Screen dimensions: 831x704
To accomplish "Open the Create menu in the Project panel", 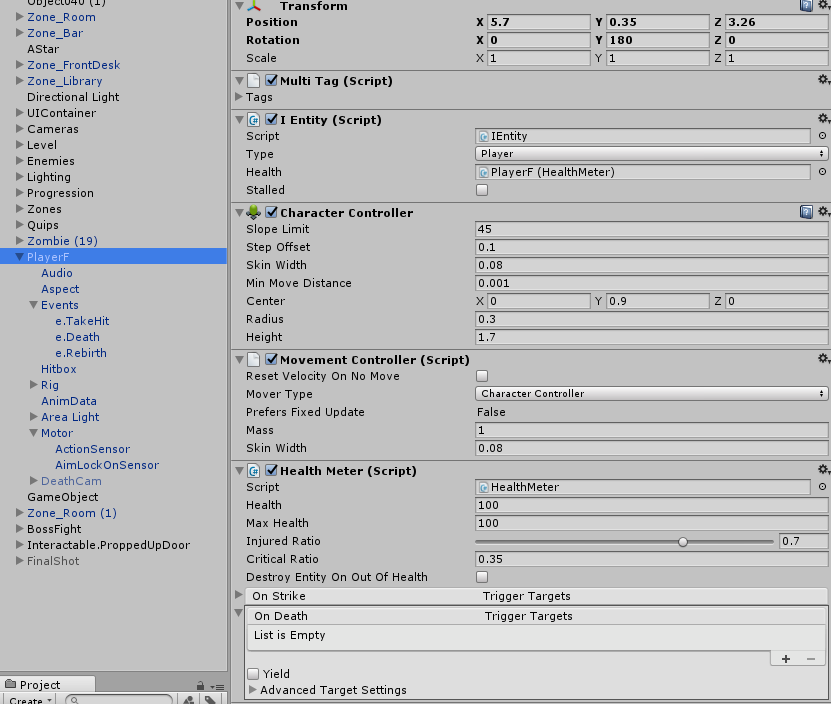I will click(x=27, y=699).
